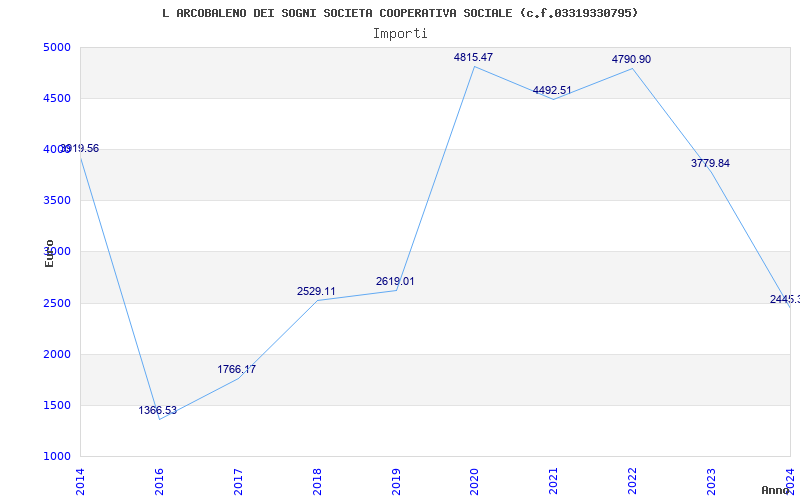Image resolution: width=800 pixels, height=500 pixels.
Task: Click the 2529.11 data label for 2018
Action: (316, 291)
